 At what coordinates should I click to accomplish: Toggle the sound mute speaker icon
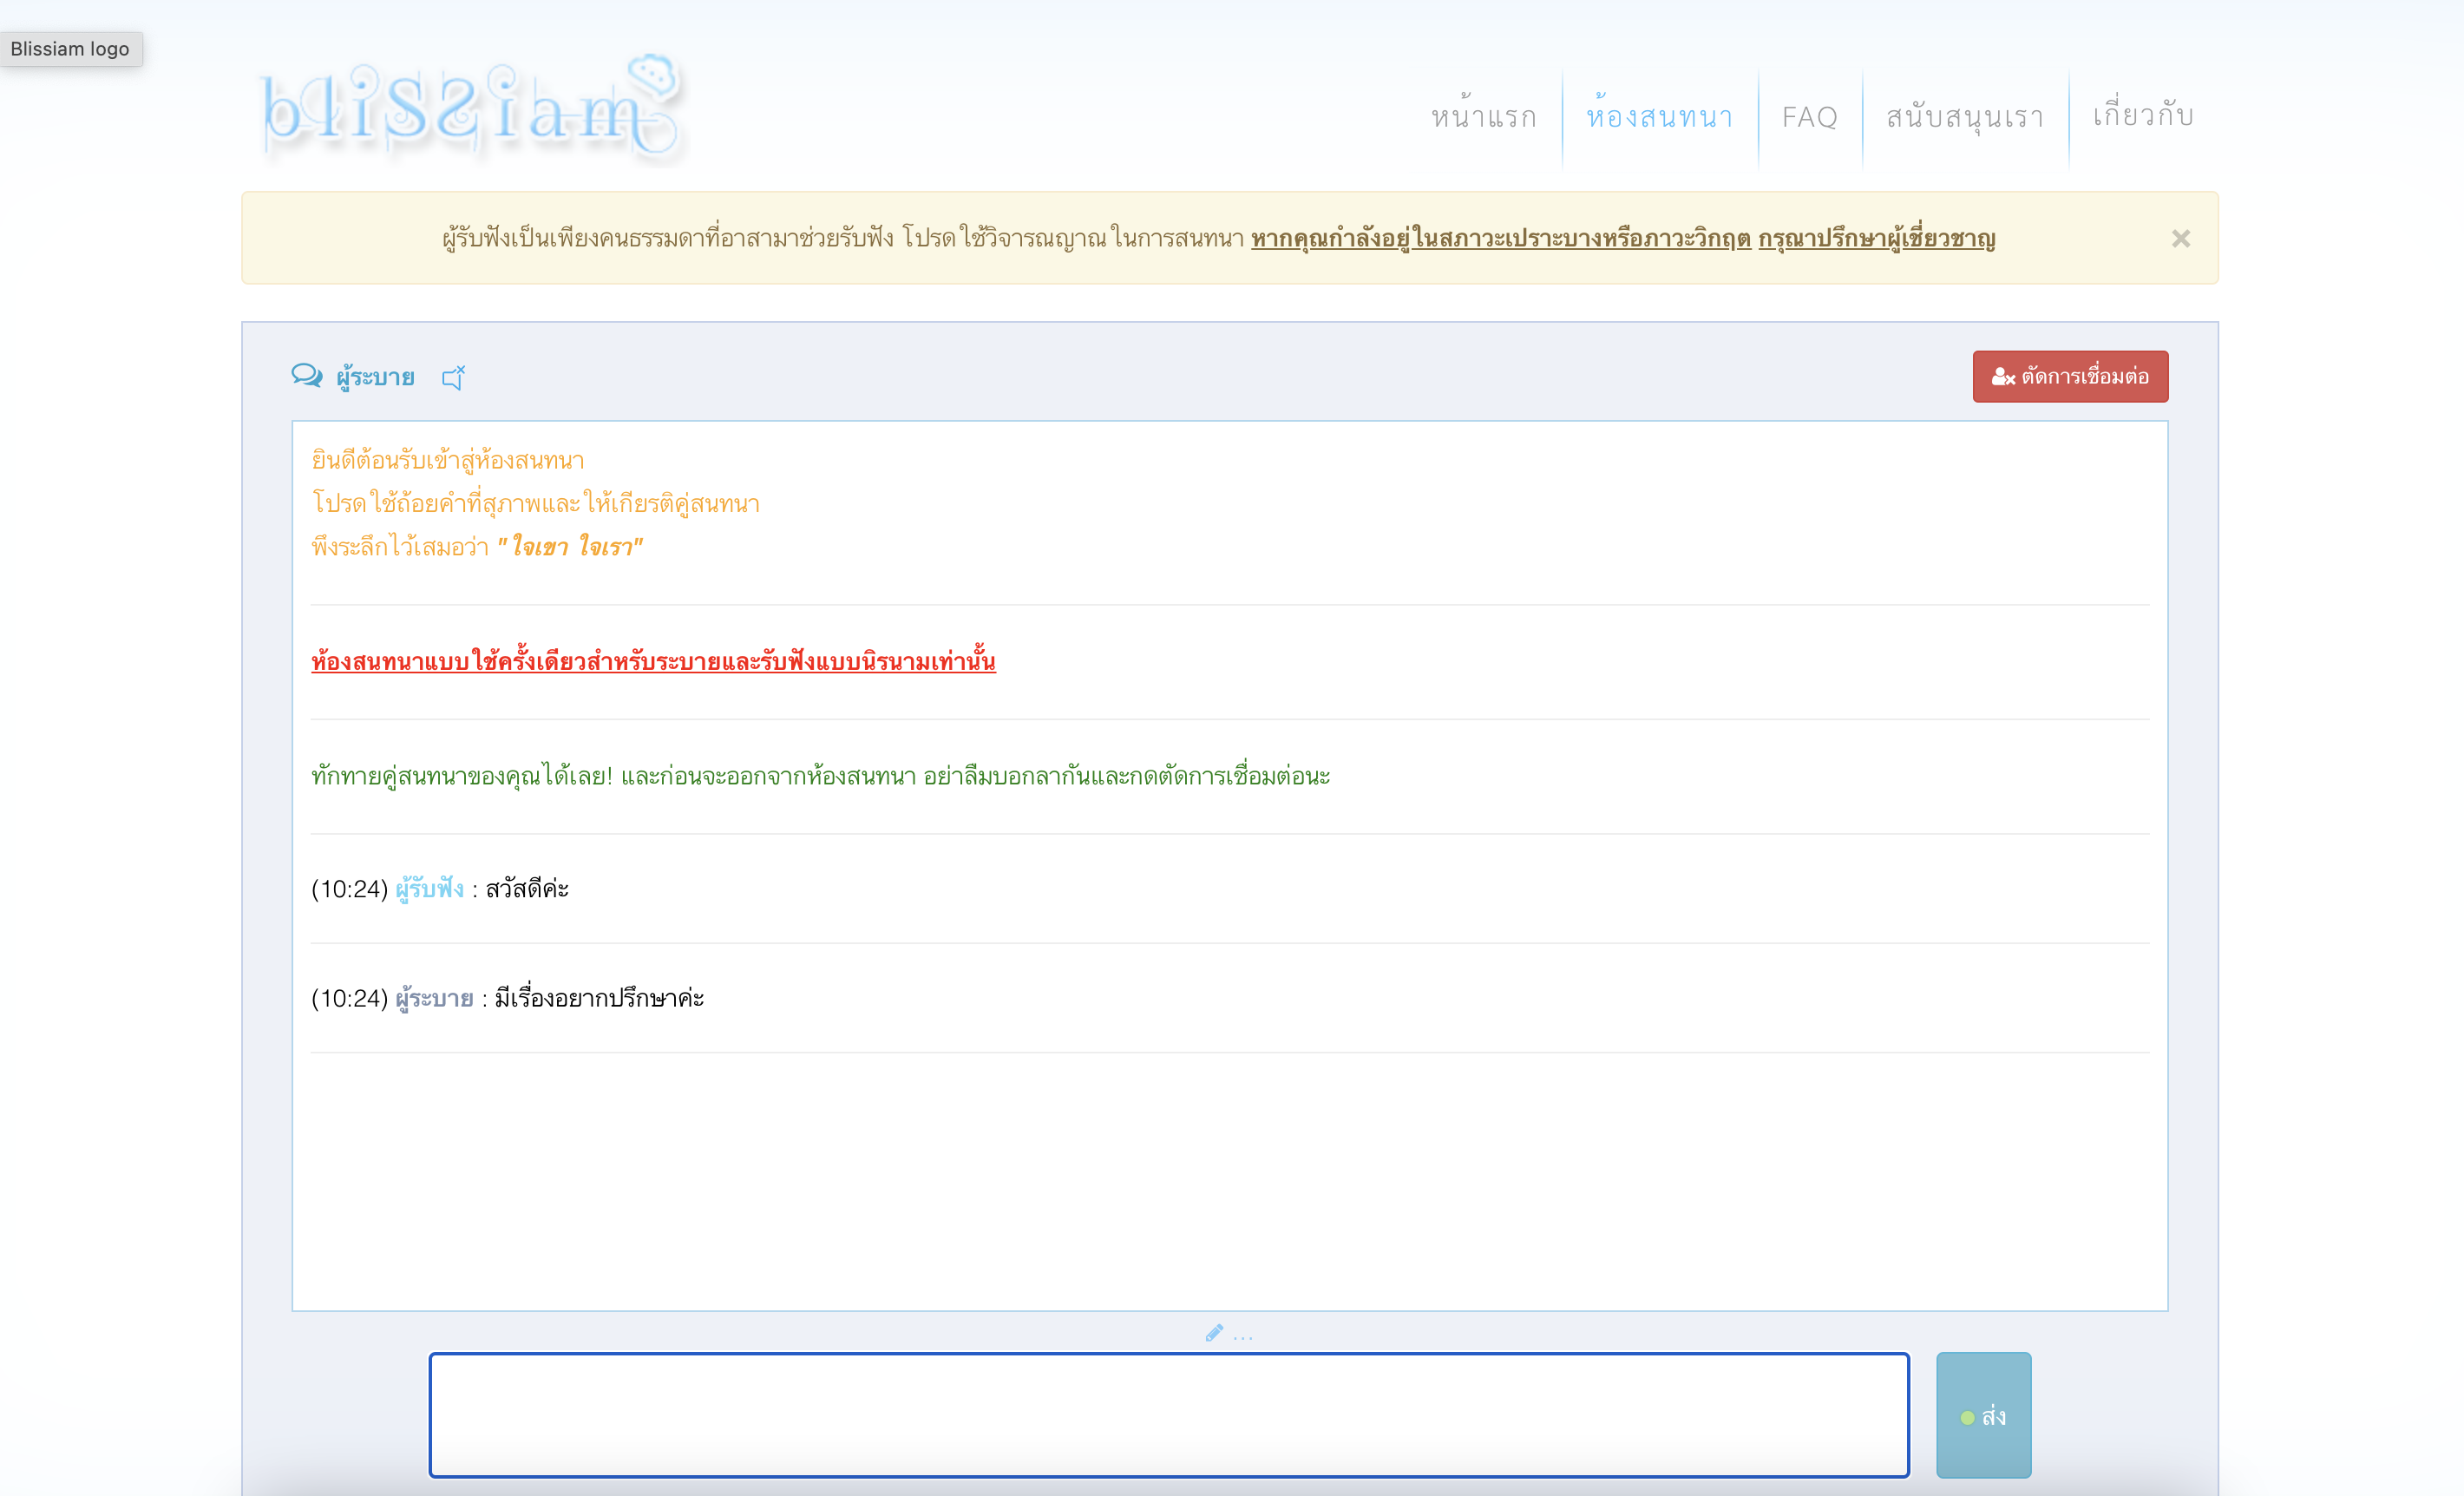coord(453,377)
